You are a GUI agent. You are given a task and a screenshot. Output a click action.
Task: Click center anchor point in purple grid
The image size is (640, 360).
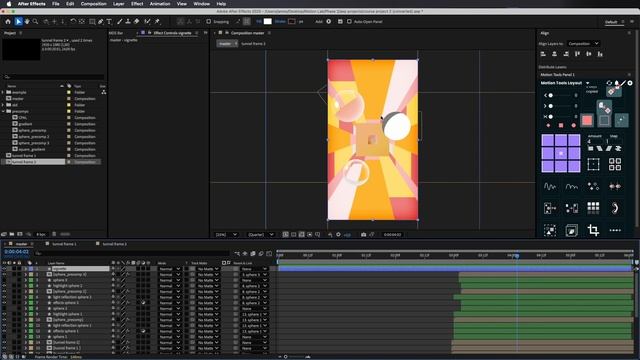[x=561, y=153]
